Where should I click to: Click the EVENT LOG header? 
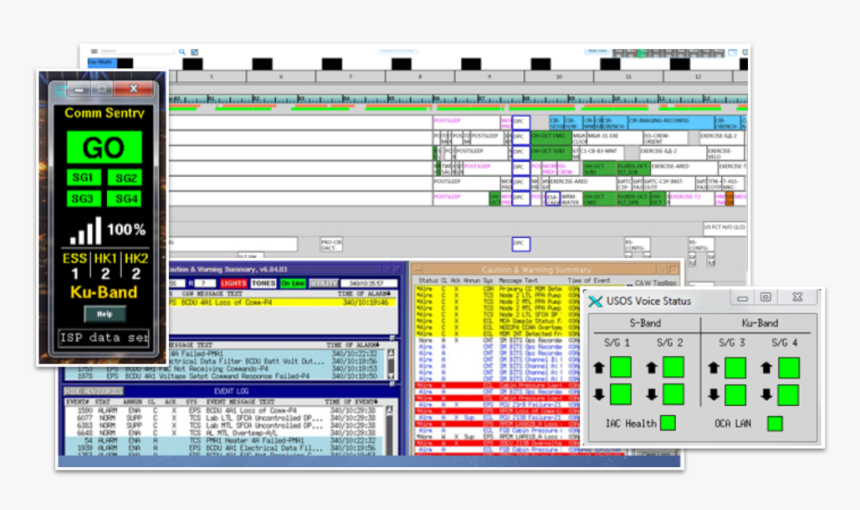(231, 391)
